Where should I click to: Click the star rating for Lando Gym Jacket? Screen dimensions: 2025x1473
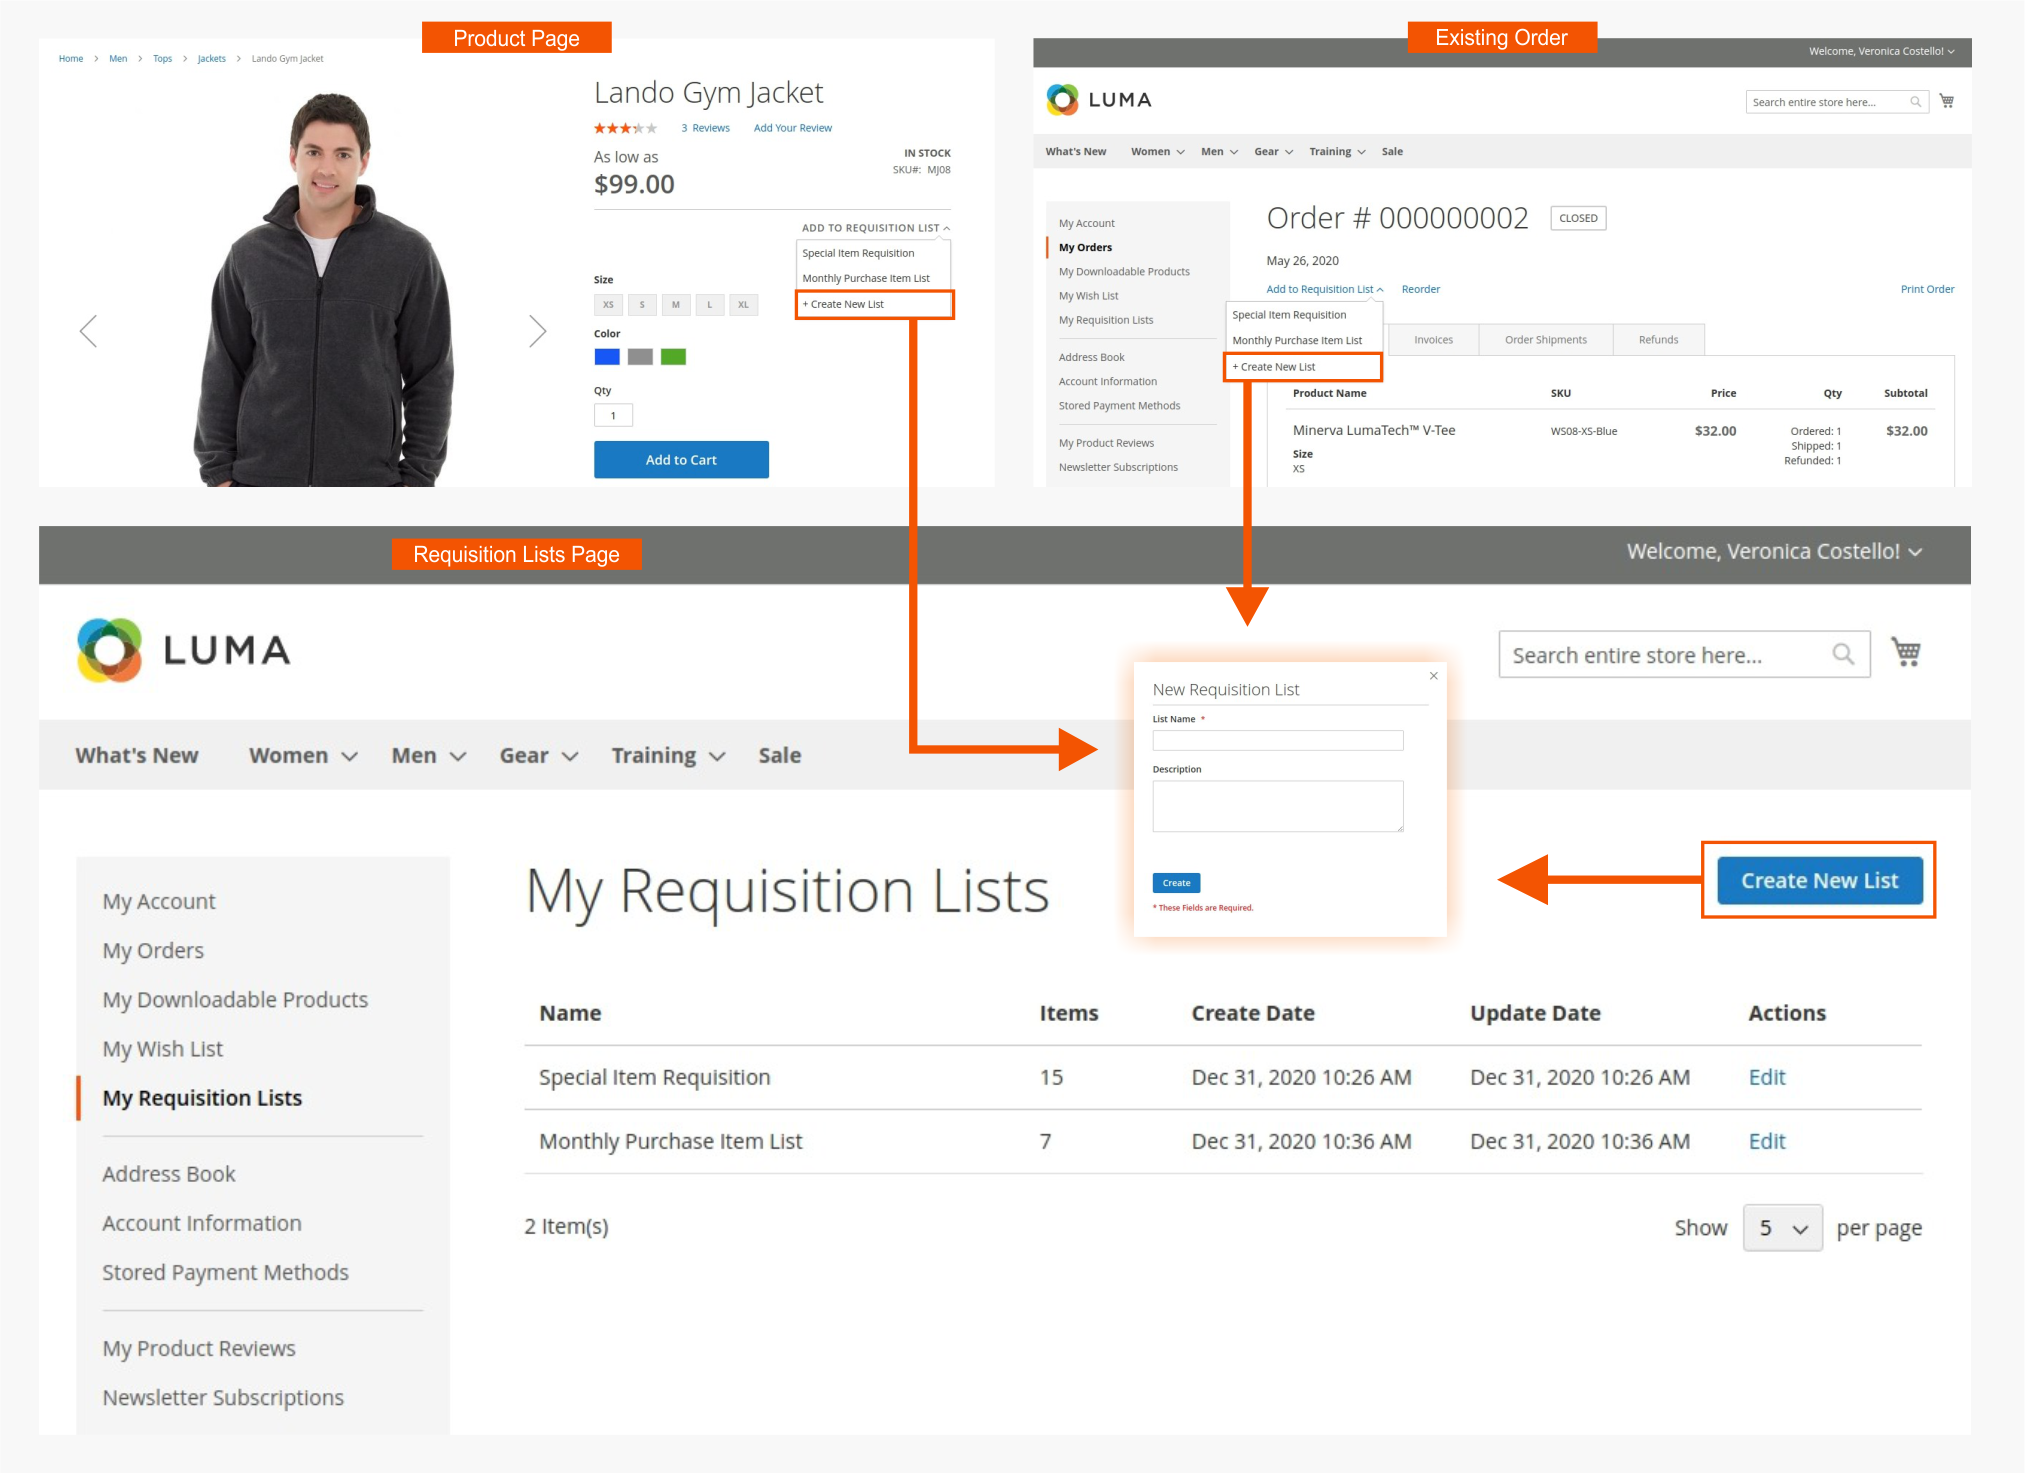(625, 127)
